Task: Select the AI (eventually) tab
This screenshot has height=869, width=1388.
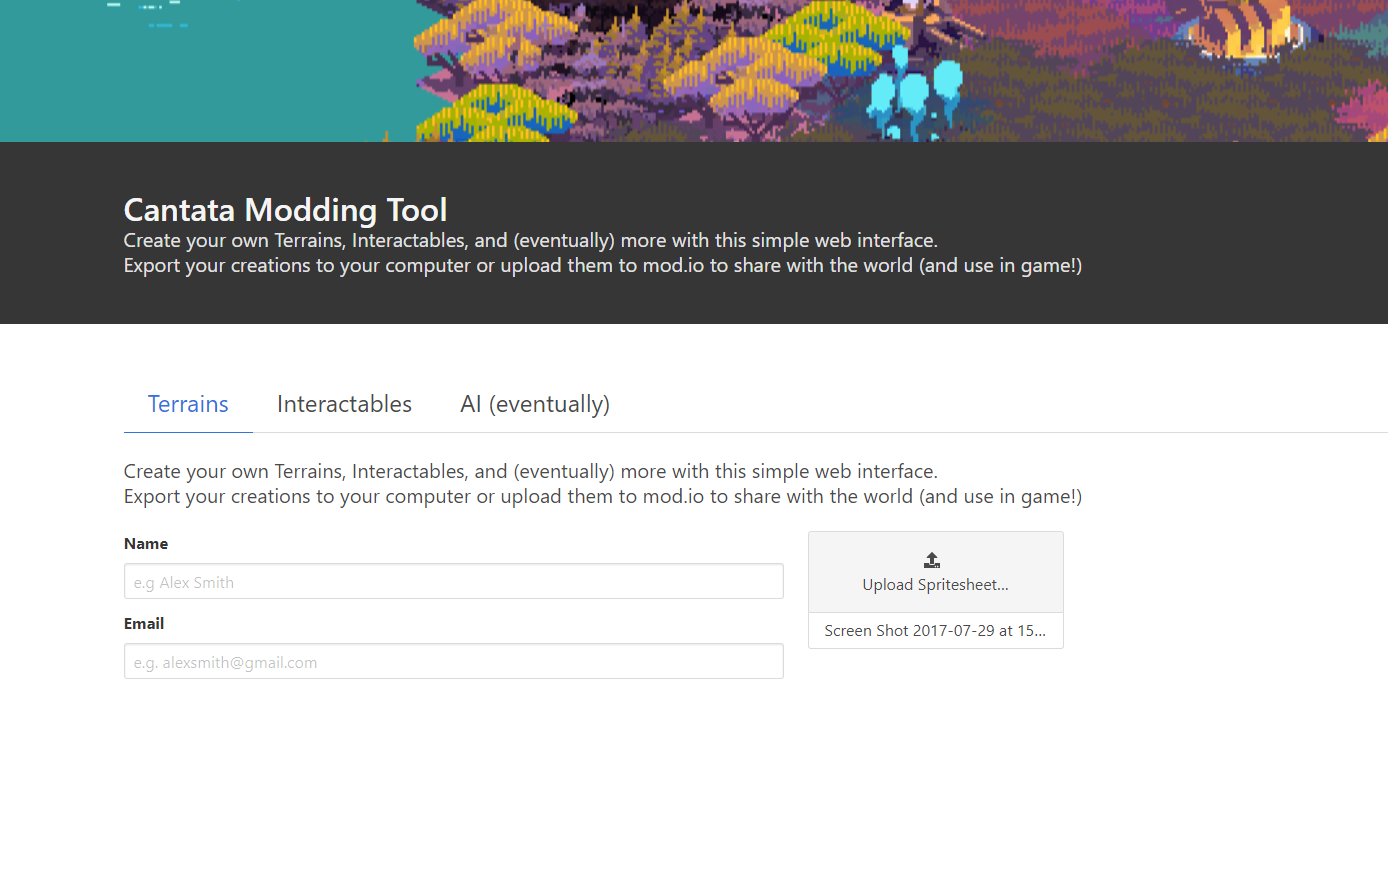Action: pos(535,404)
